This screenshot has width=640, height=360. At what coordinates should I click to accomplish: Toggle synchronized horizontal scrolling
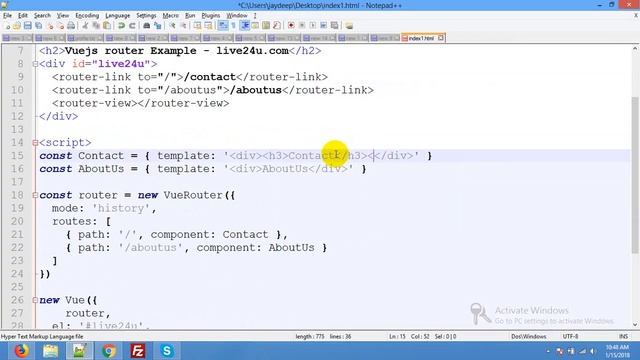click(x=208, y=26)
